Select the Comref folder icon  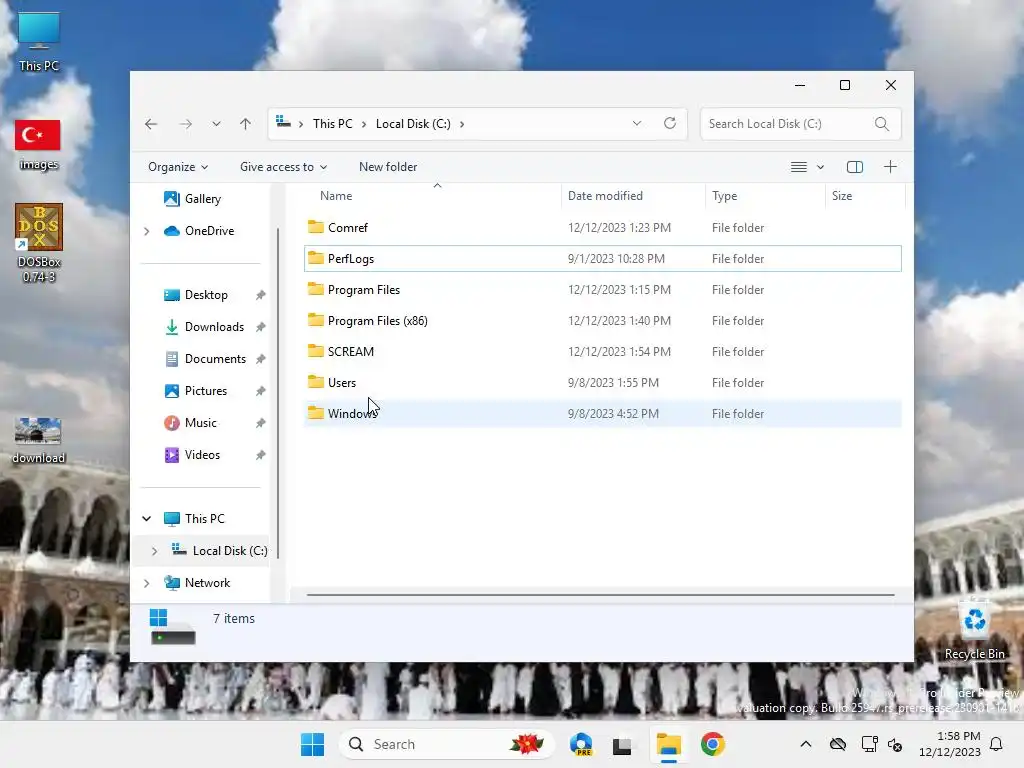pos(316,227)
